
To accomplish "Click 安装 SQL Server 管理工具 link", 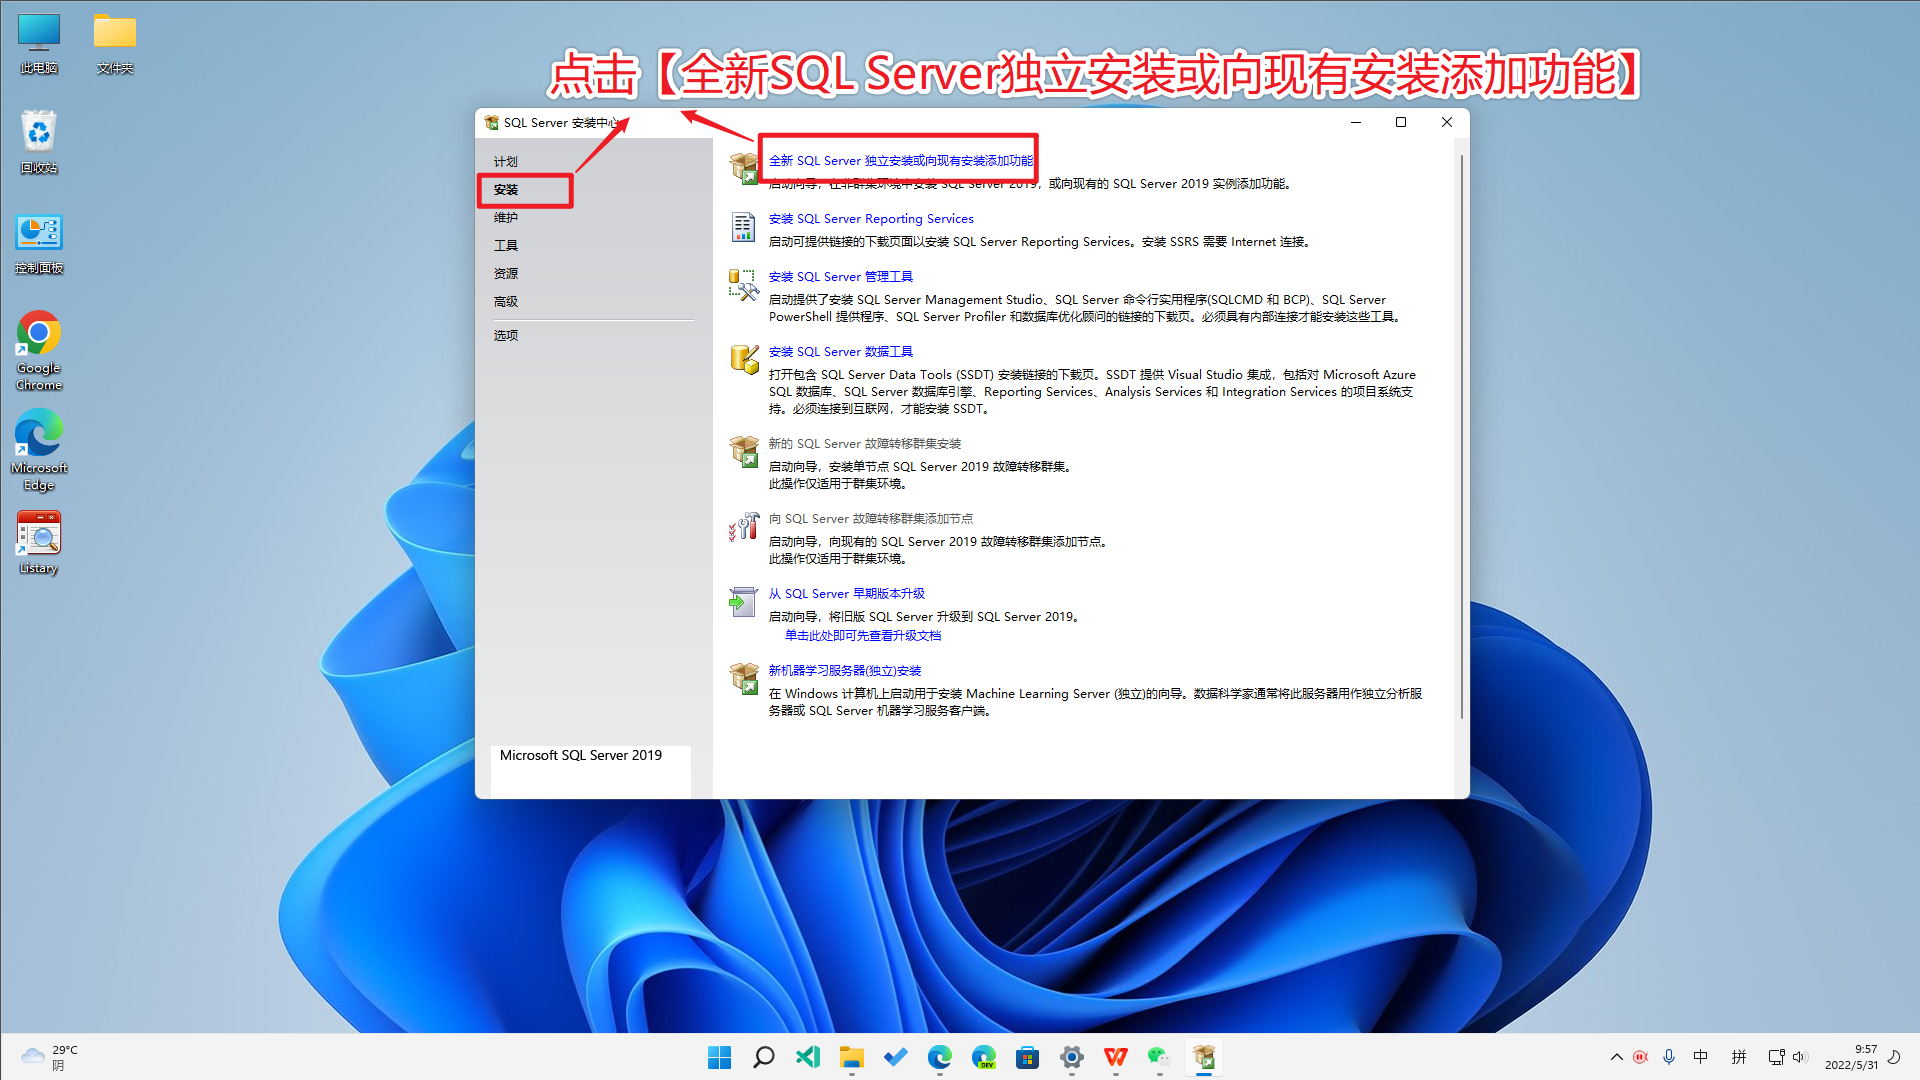I will tap(840, 276).
